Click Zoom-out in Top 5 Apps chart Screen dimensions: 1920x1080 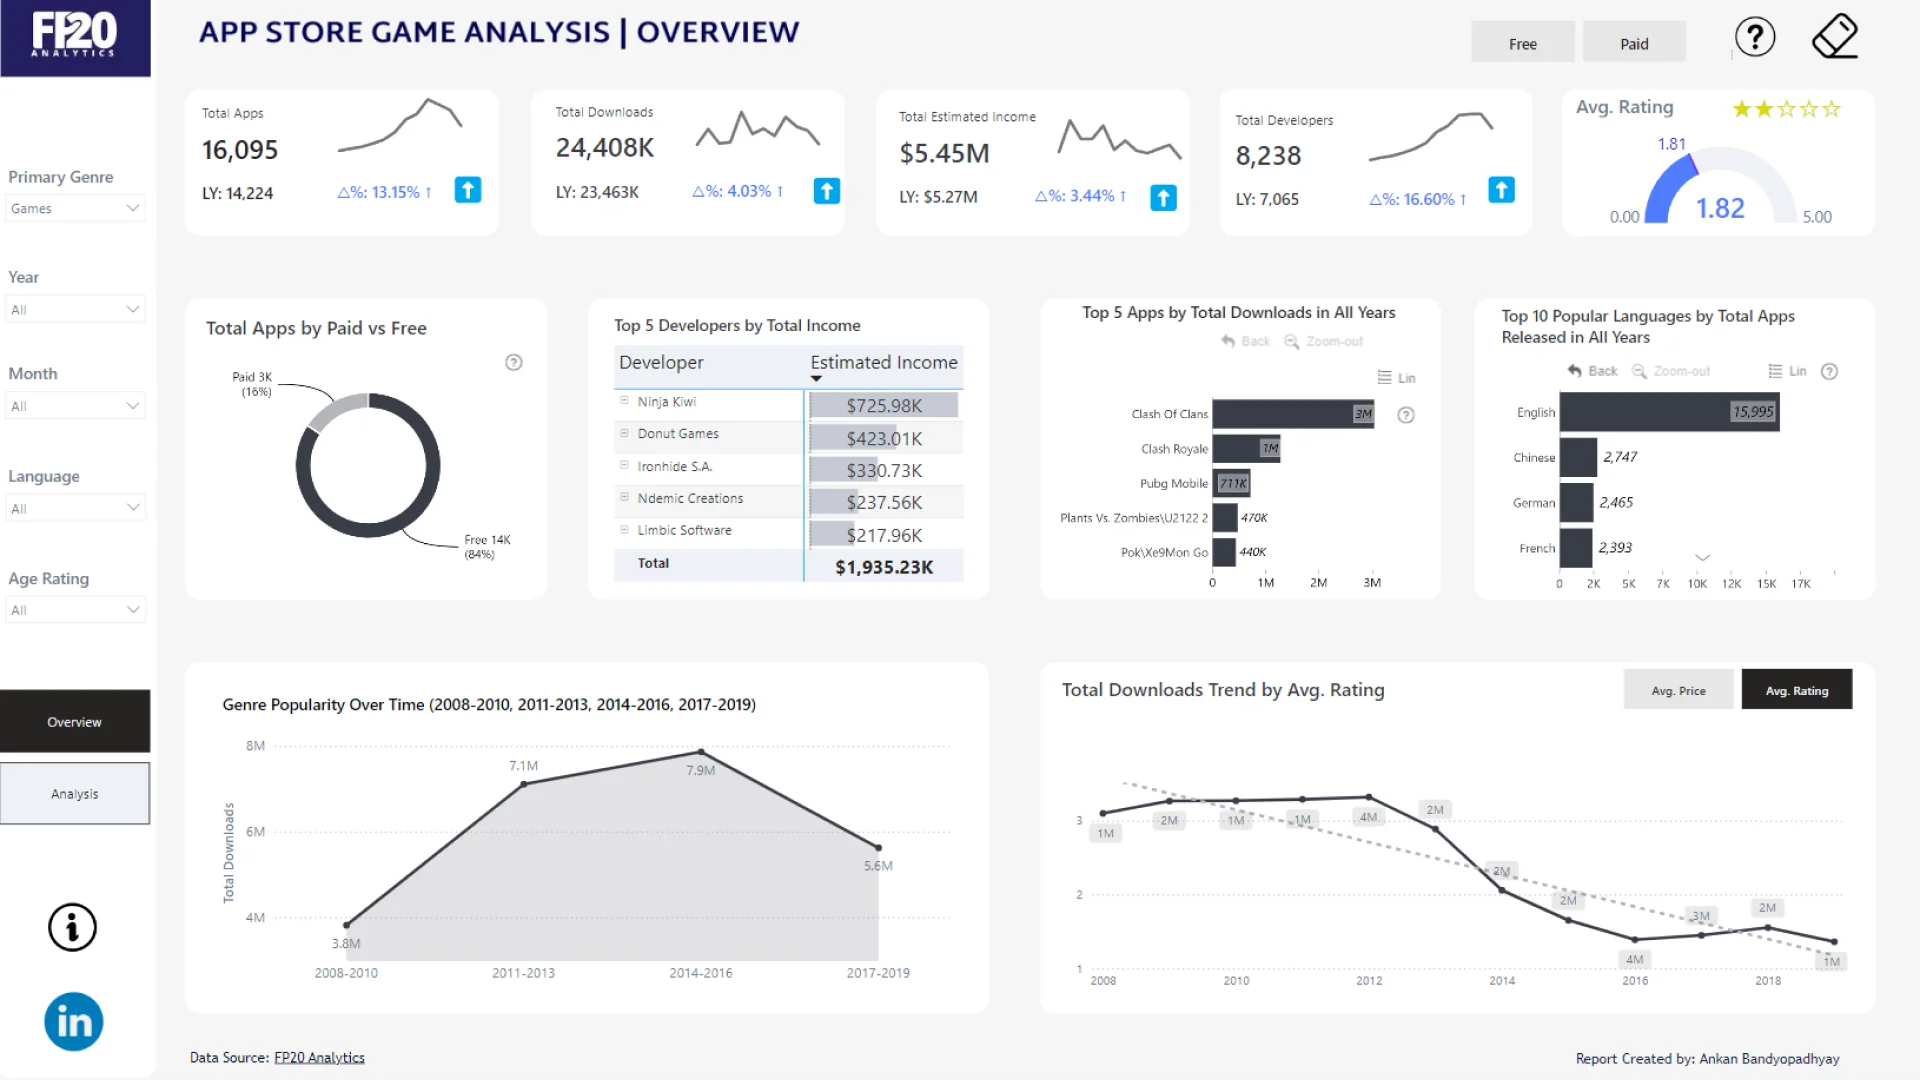click(1323, 341)
